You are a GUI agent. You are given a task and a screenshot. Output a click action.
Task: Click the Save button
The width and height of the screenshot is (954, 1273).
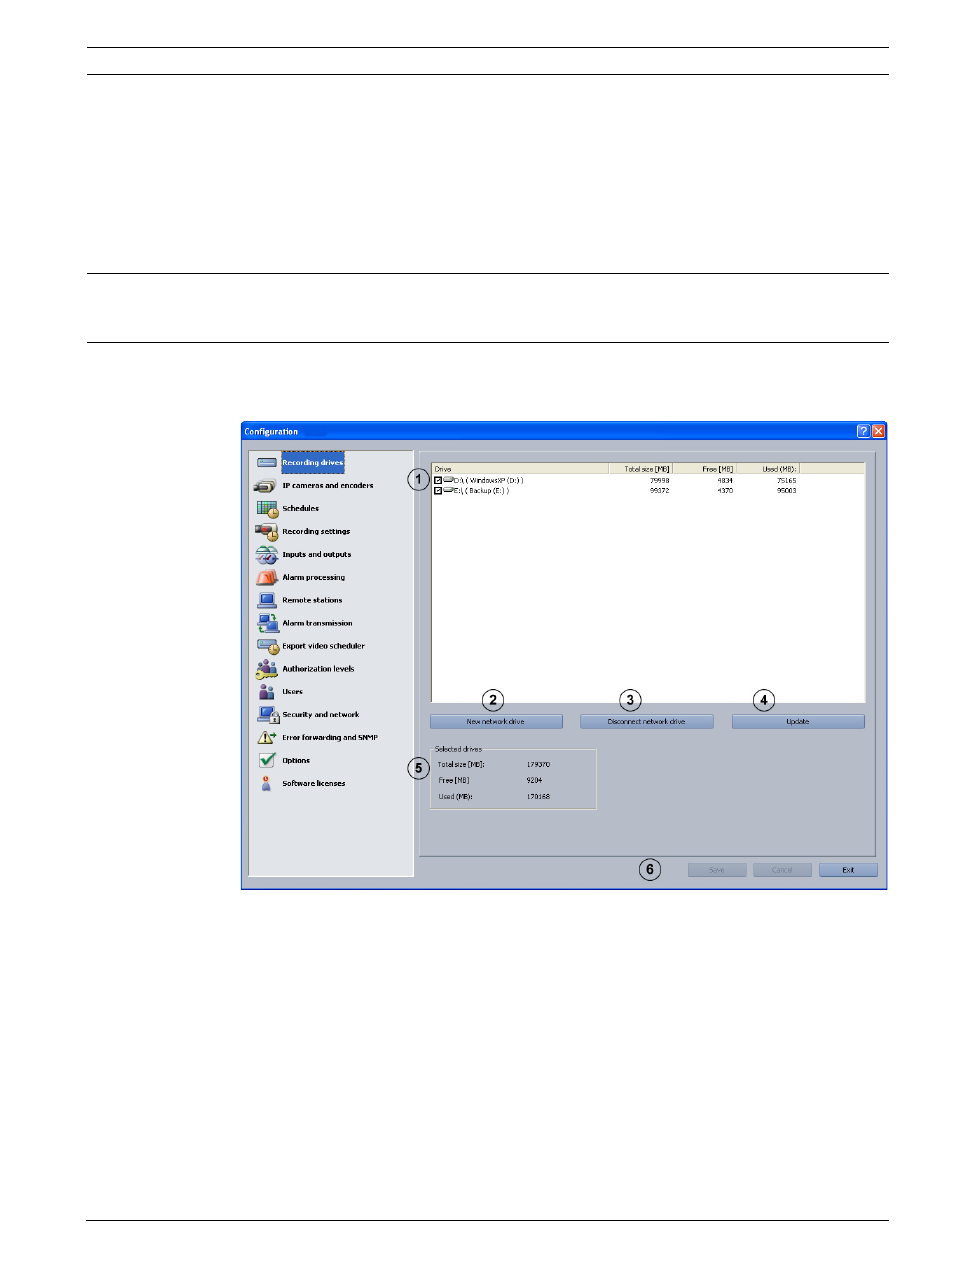pos(717,870)
